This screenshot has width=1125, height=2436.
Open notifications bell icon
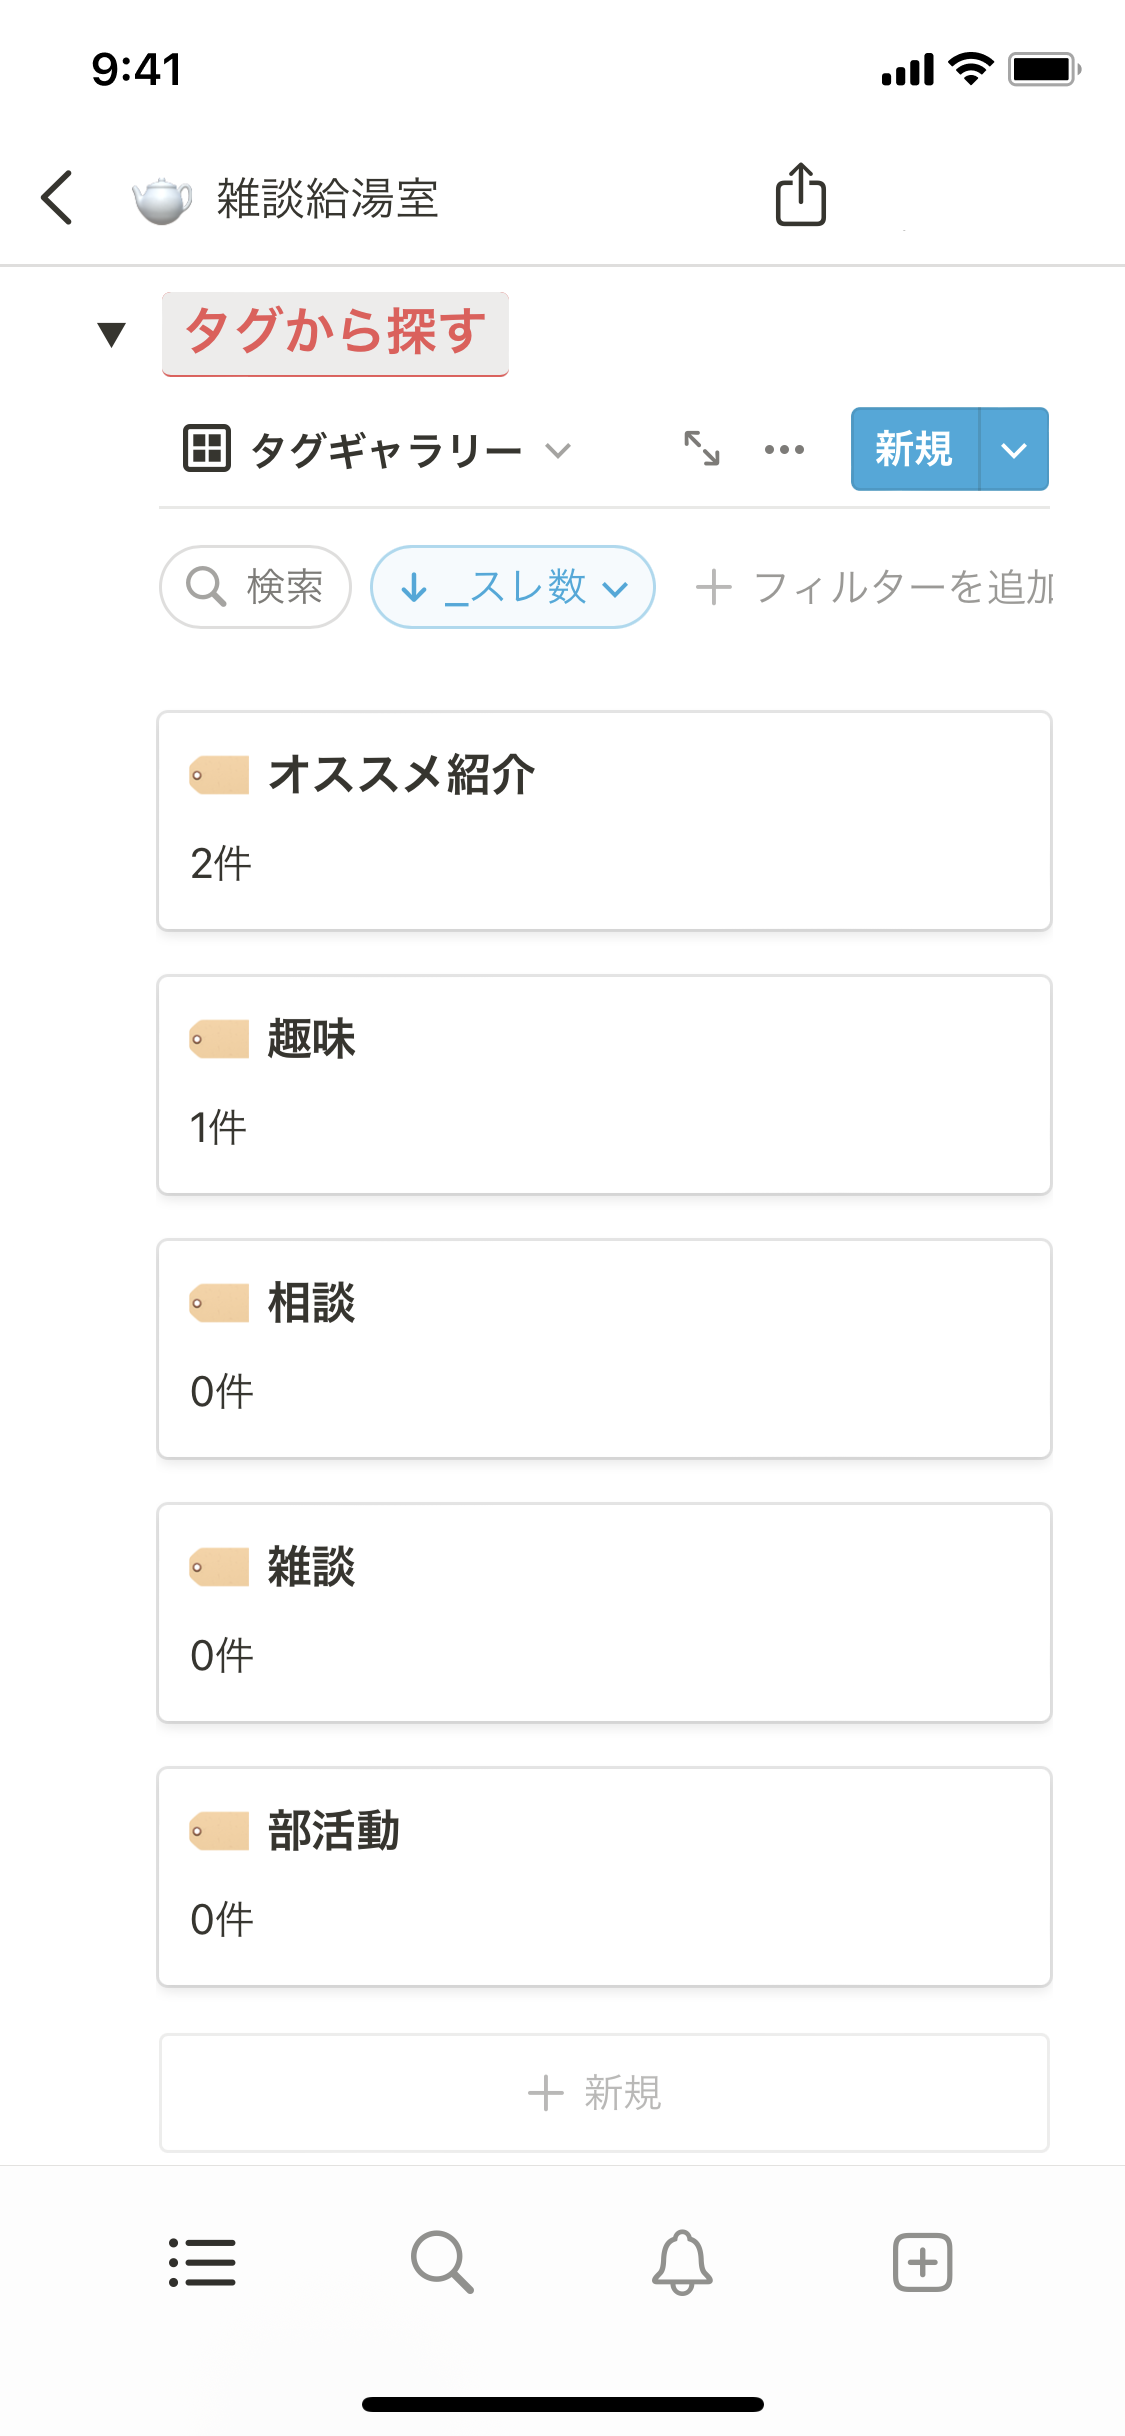click(682, 2262)
